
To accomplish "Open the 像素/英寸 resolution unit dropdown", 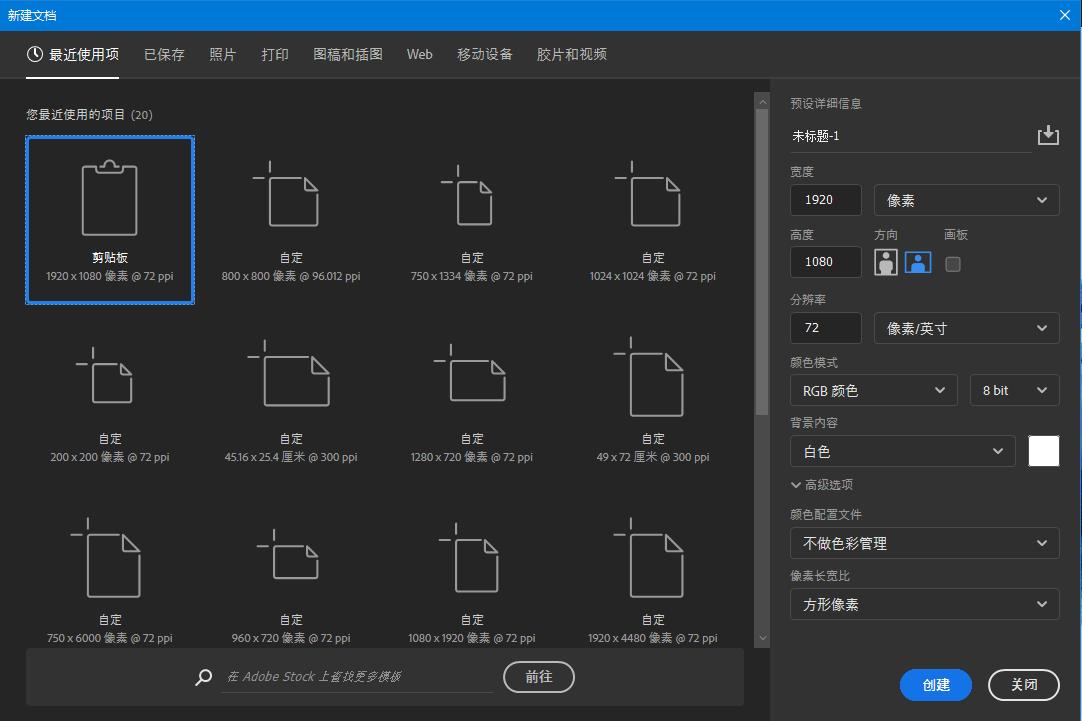I will [966, 327].
